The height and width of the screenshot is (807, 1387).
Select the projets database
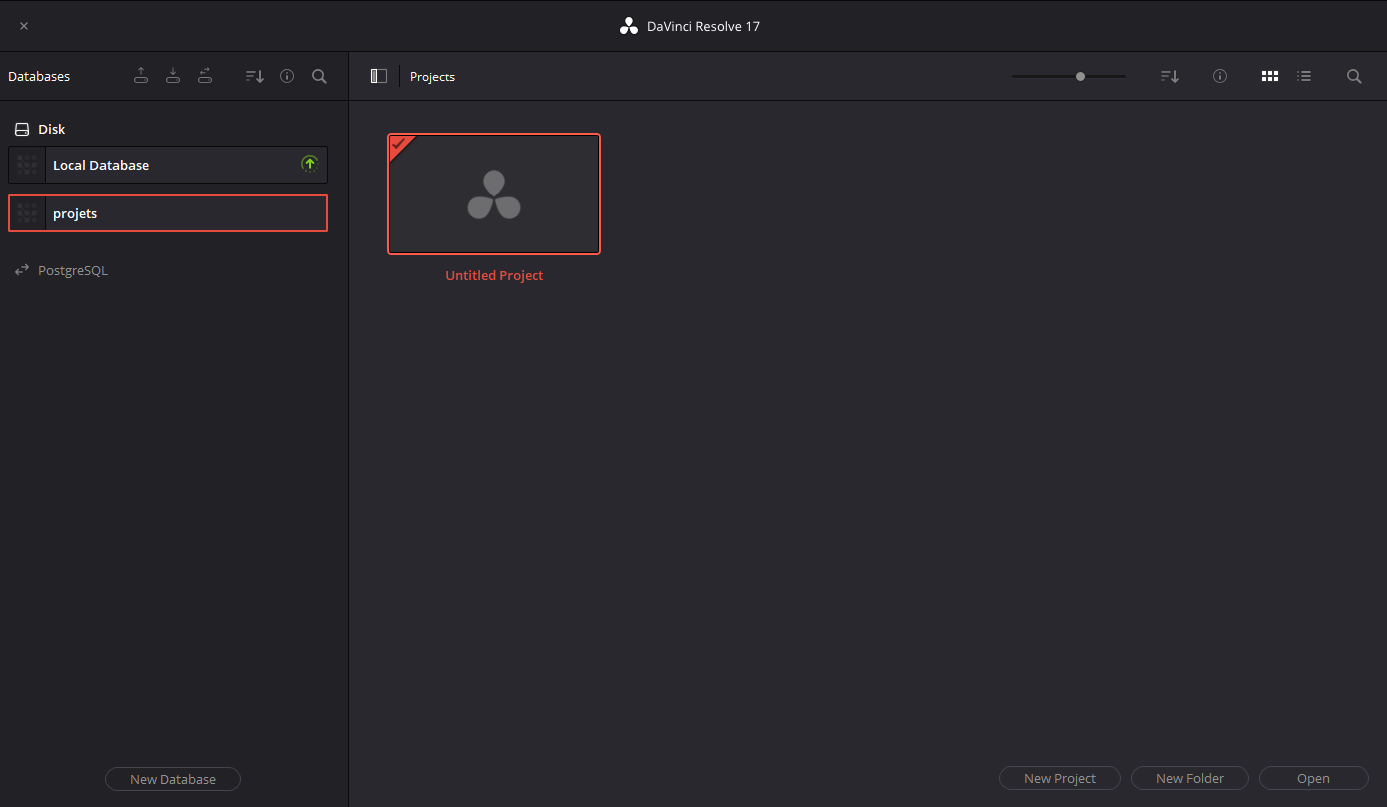coord(168,213)
